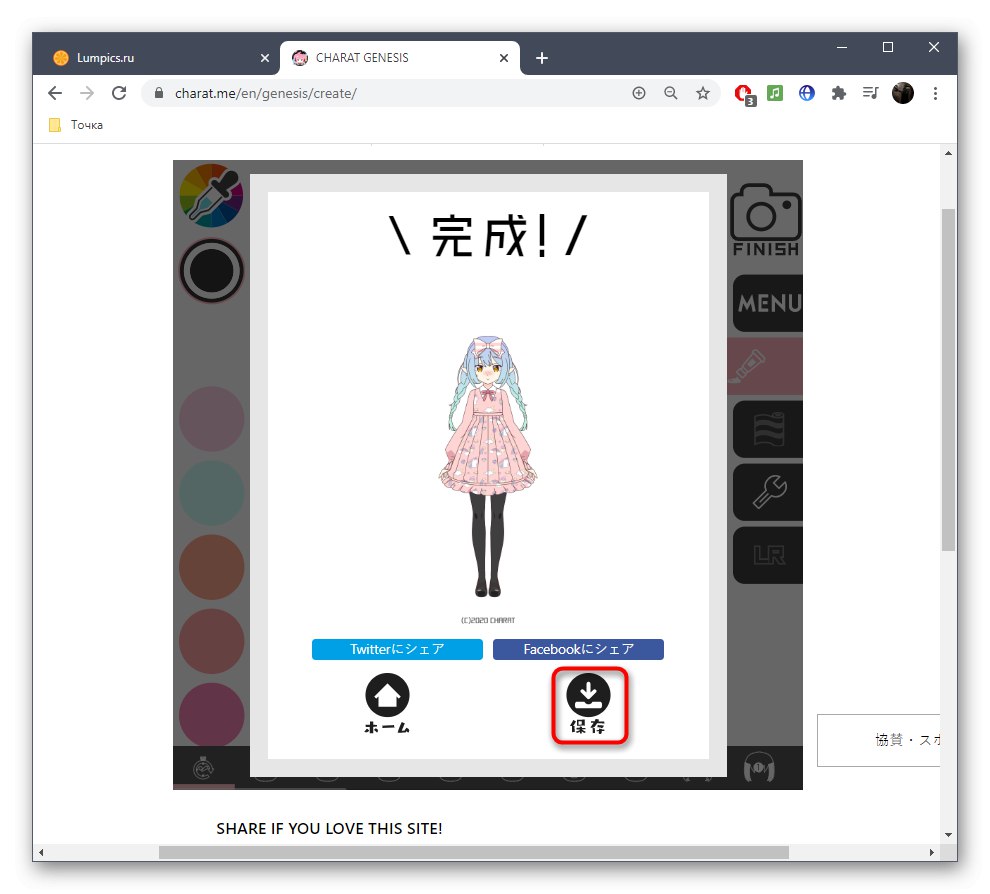
Task: Click the scroll right arrow
Action: tap(932, 852)
